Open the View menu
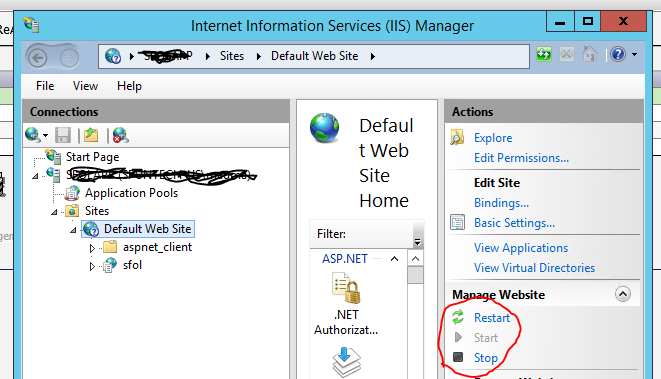 85,86
